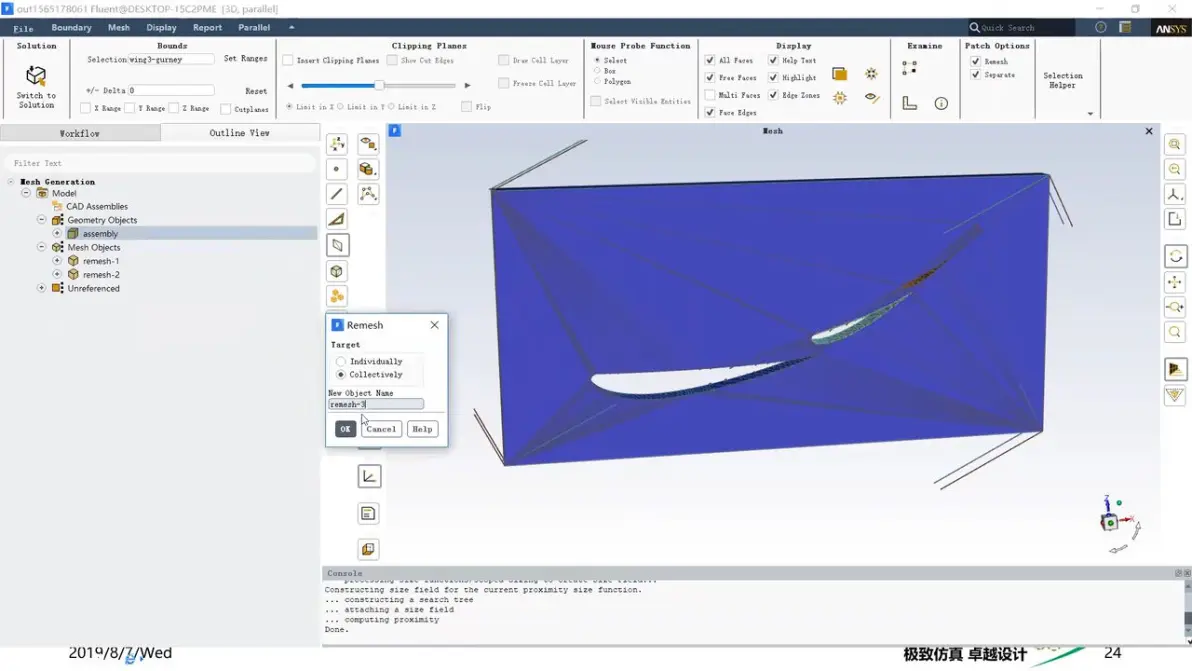Image resolution: width=1192 pixels, height=671 pixels.
Task: Toggle the Edge Zones checkbox
Action: [x=773, y=95]
